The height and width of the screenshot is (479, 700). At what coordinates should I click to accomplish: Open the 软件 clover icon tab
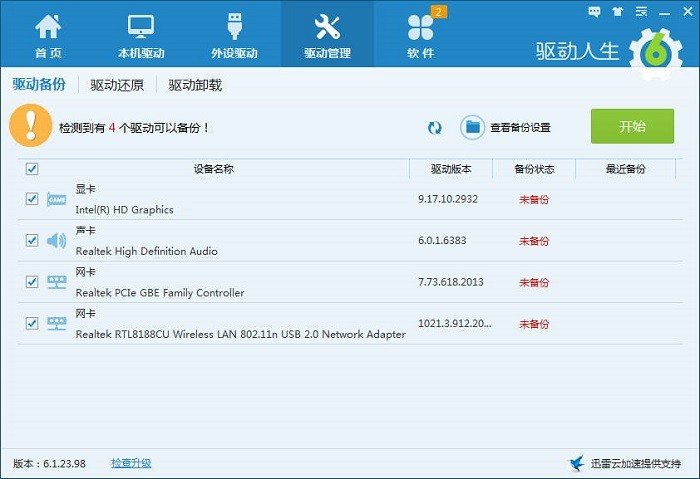pos(421,27)
